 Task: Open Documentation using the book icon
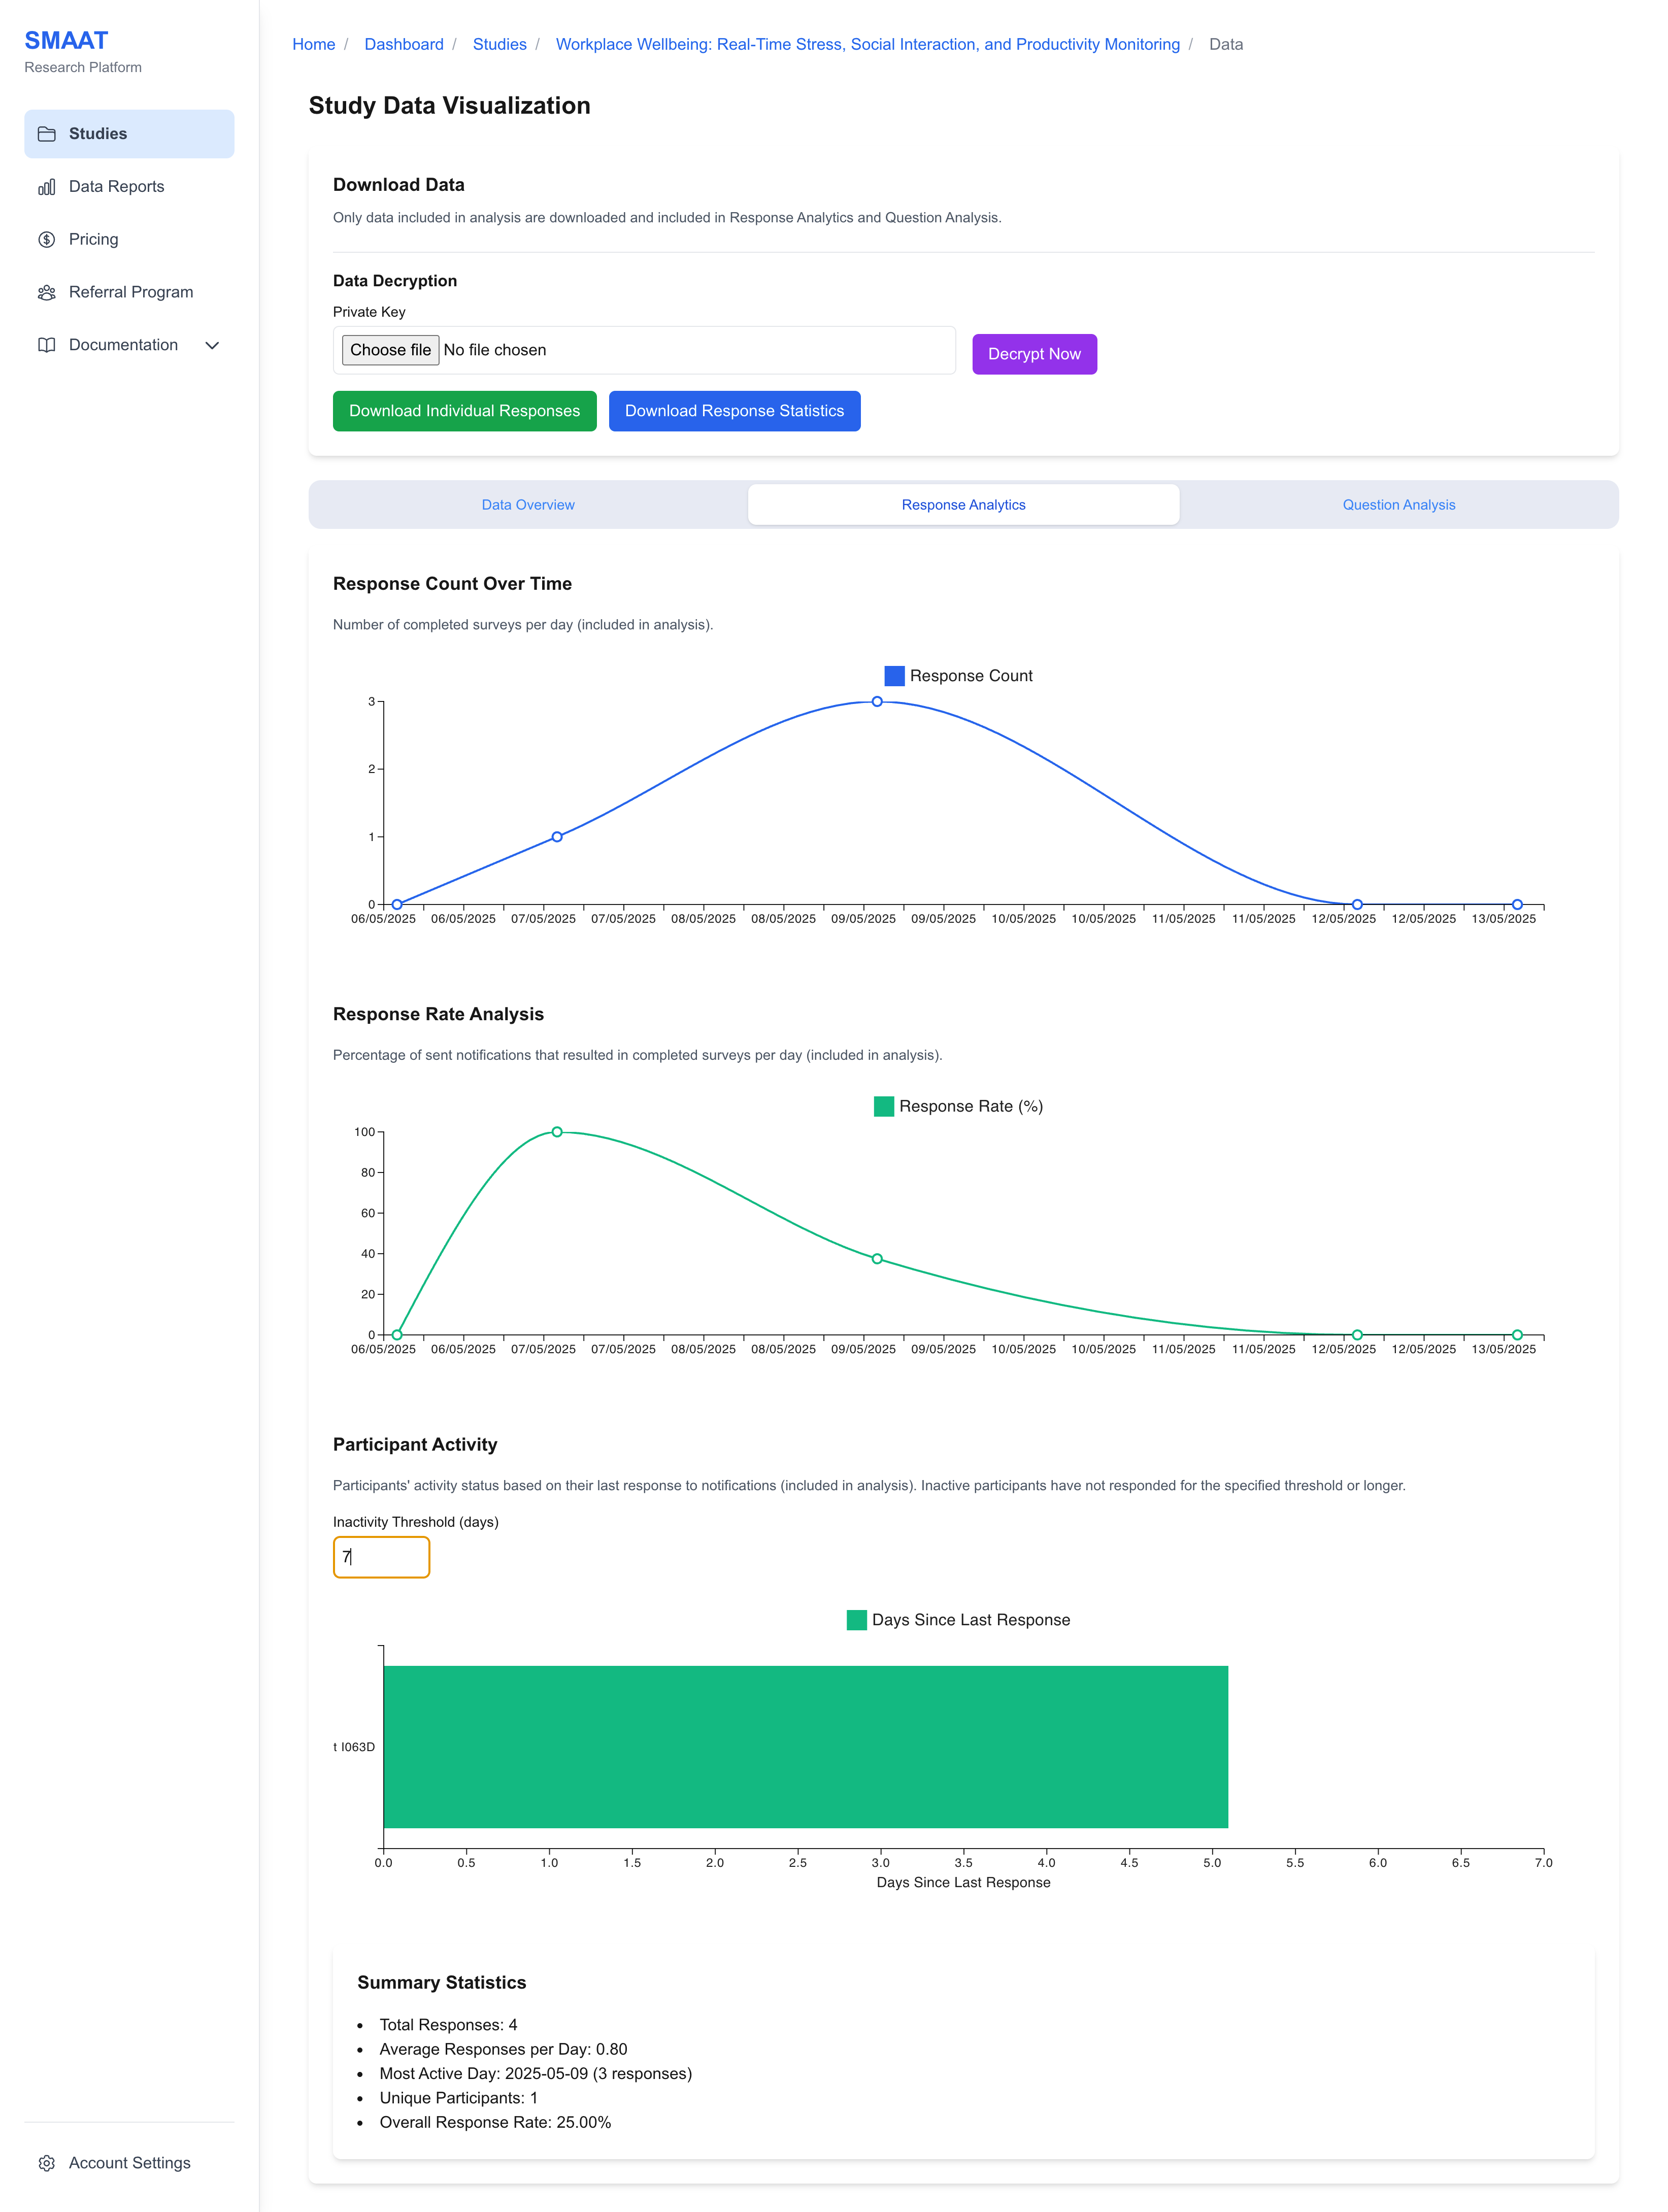point(47,345)
